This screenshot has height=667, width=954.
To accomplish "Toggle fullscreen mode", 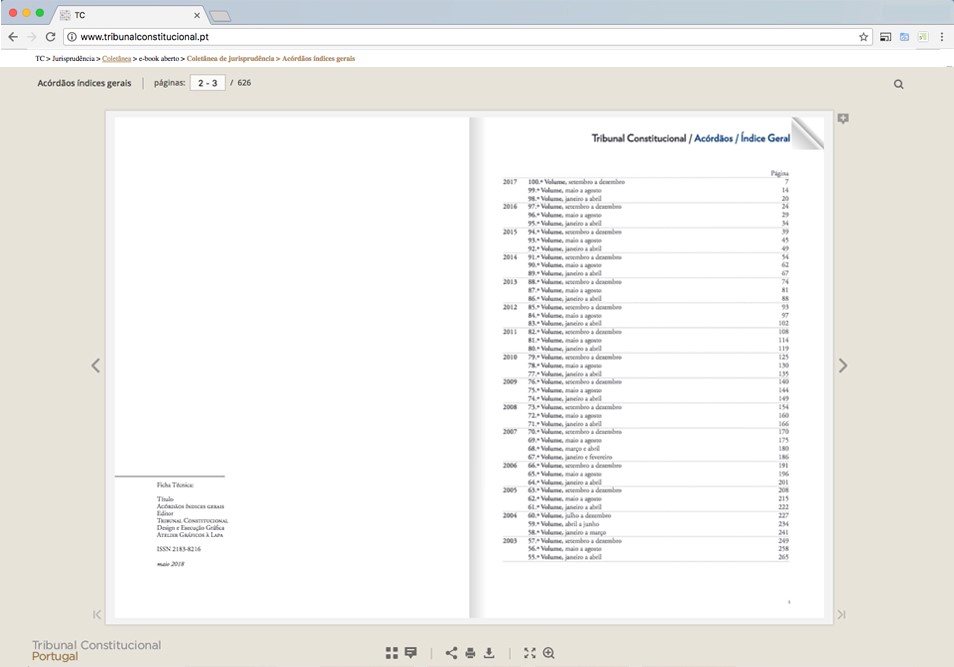I will 530,653.
